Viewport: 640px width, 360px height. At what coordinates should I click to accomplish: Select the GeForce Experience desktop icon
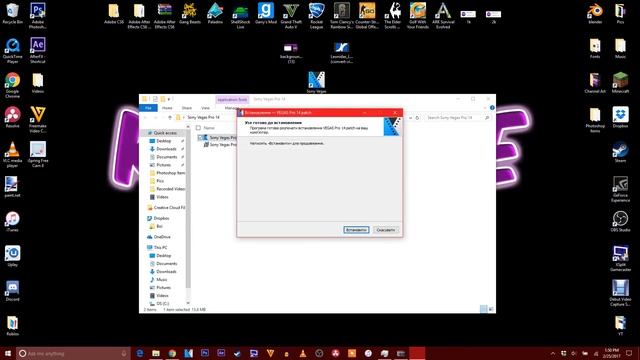click(620, 189)
